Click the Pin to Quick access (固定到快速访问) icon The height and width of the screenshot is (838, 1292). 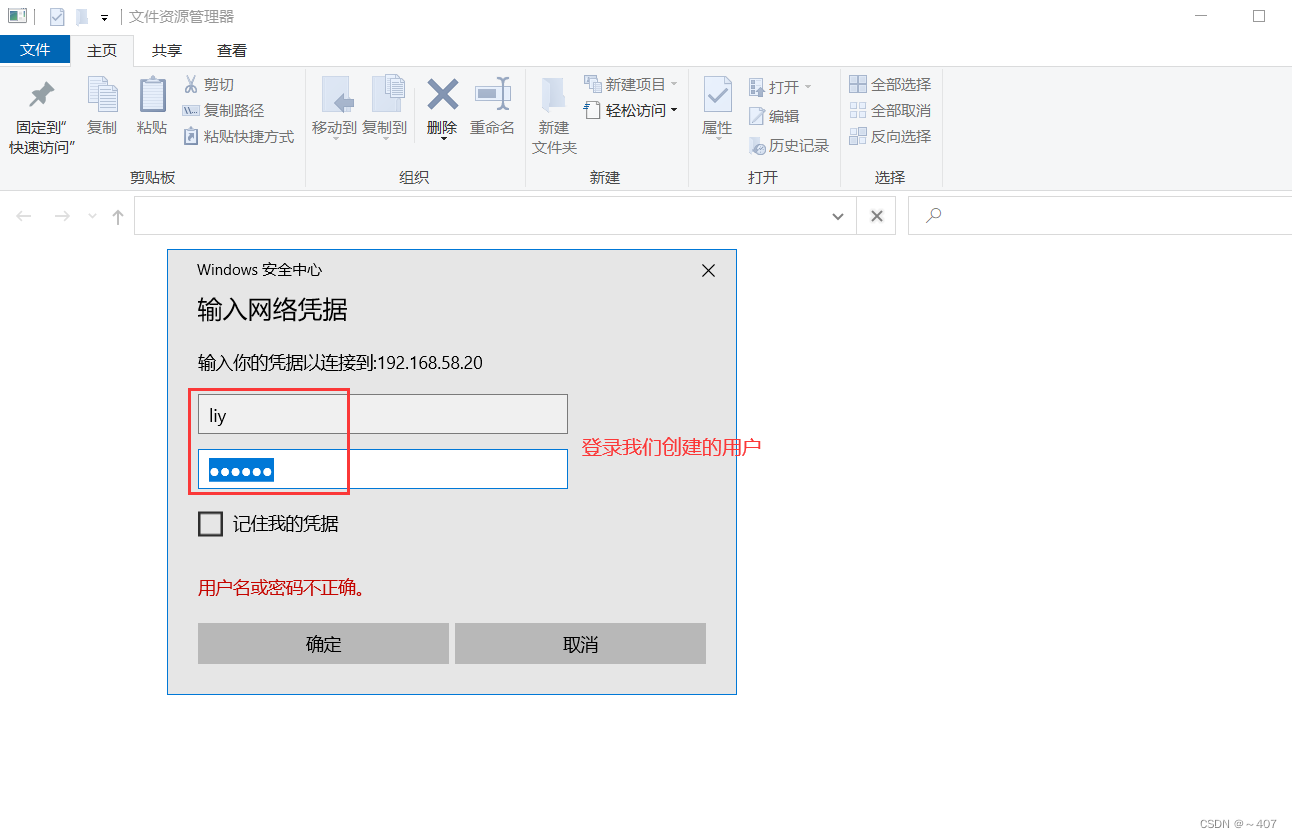(41, 95)
